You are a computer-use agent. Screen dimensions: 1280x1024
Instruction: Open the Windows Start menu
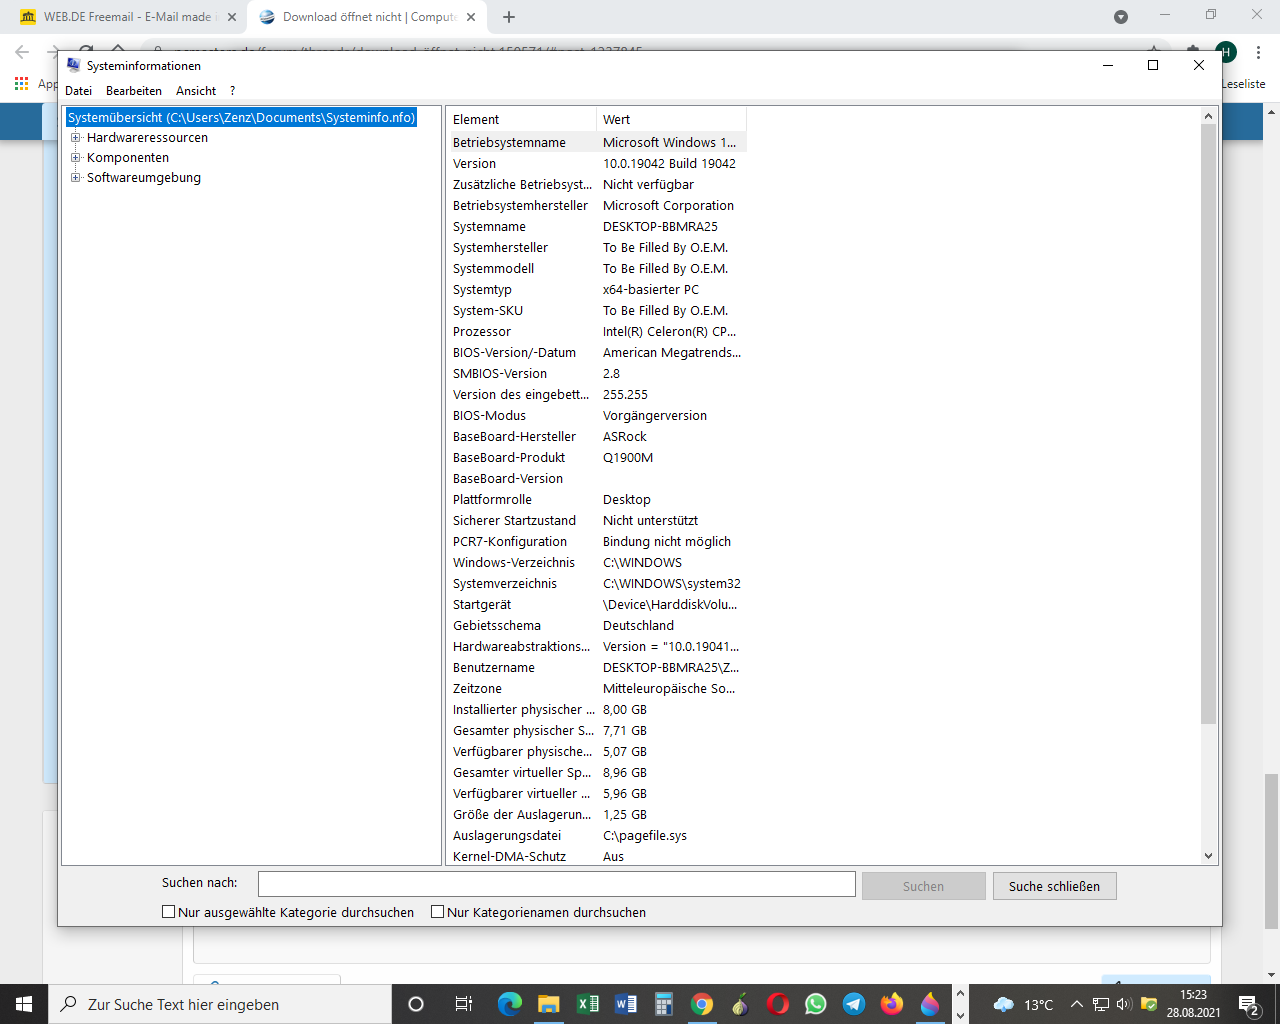coord(24,1004)
